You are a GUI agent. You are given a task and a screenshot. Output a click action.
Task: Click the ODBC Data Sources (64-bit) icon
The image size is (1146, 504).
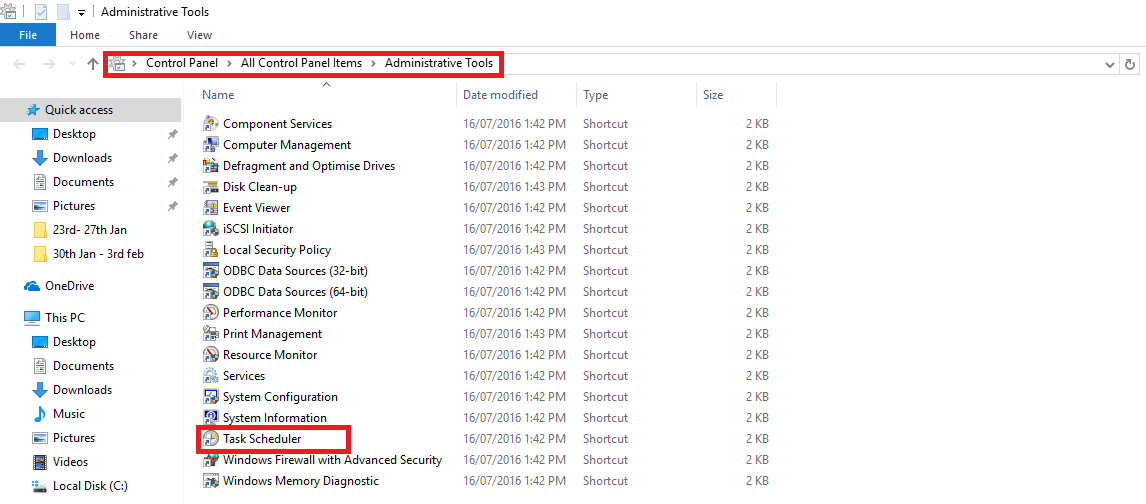click(x=210, y=291)
